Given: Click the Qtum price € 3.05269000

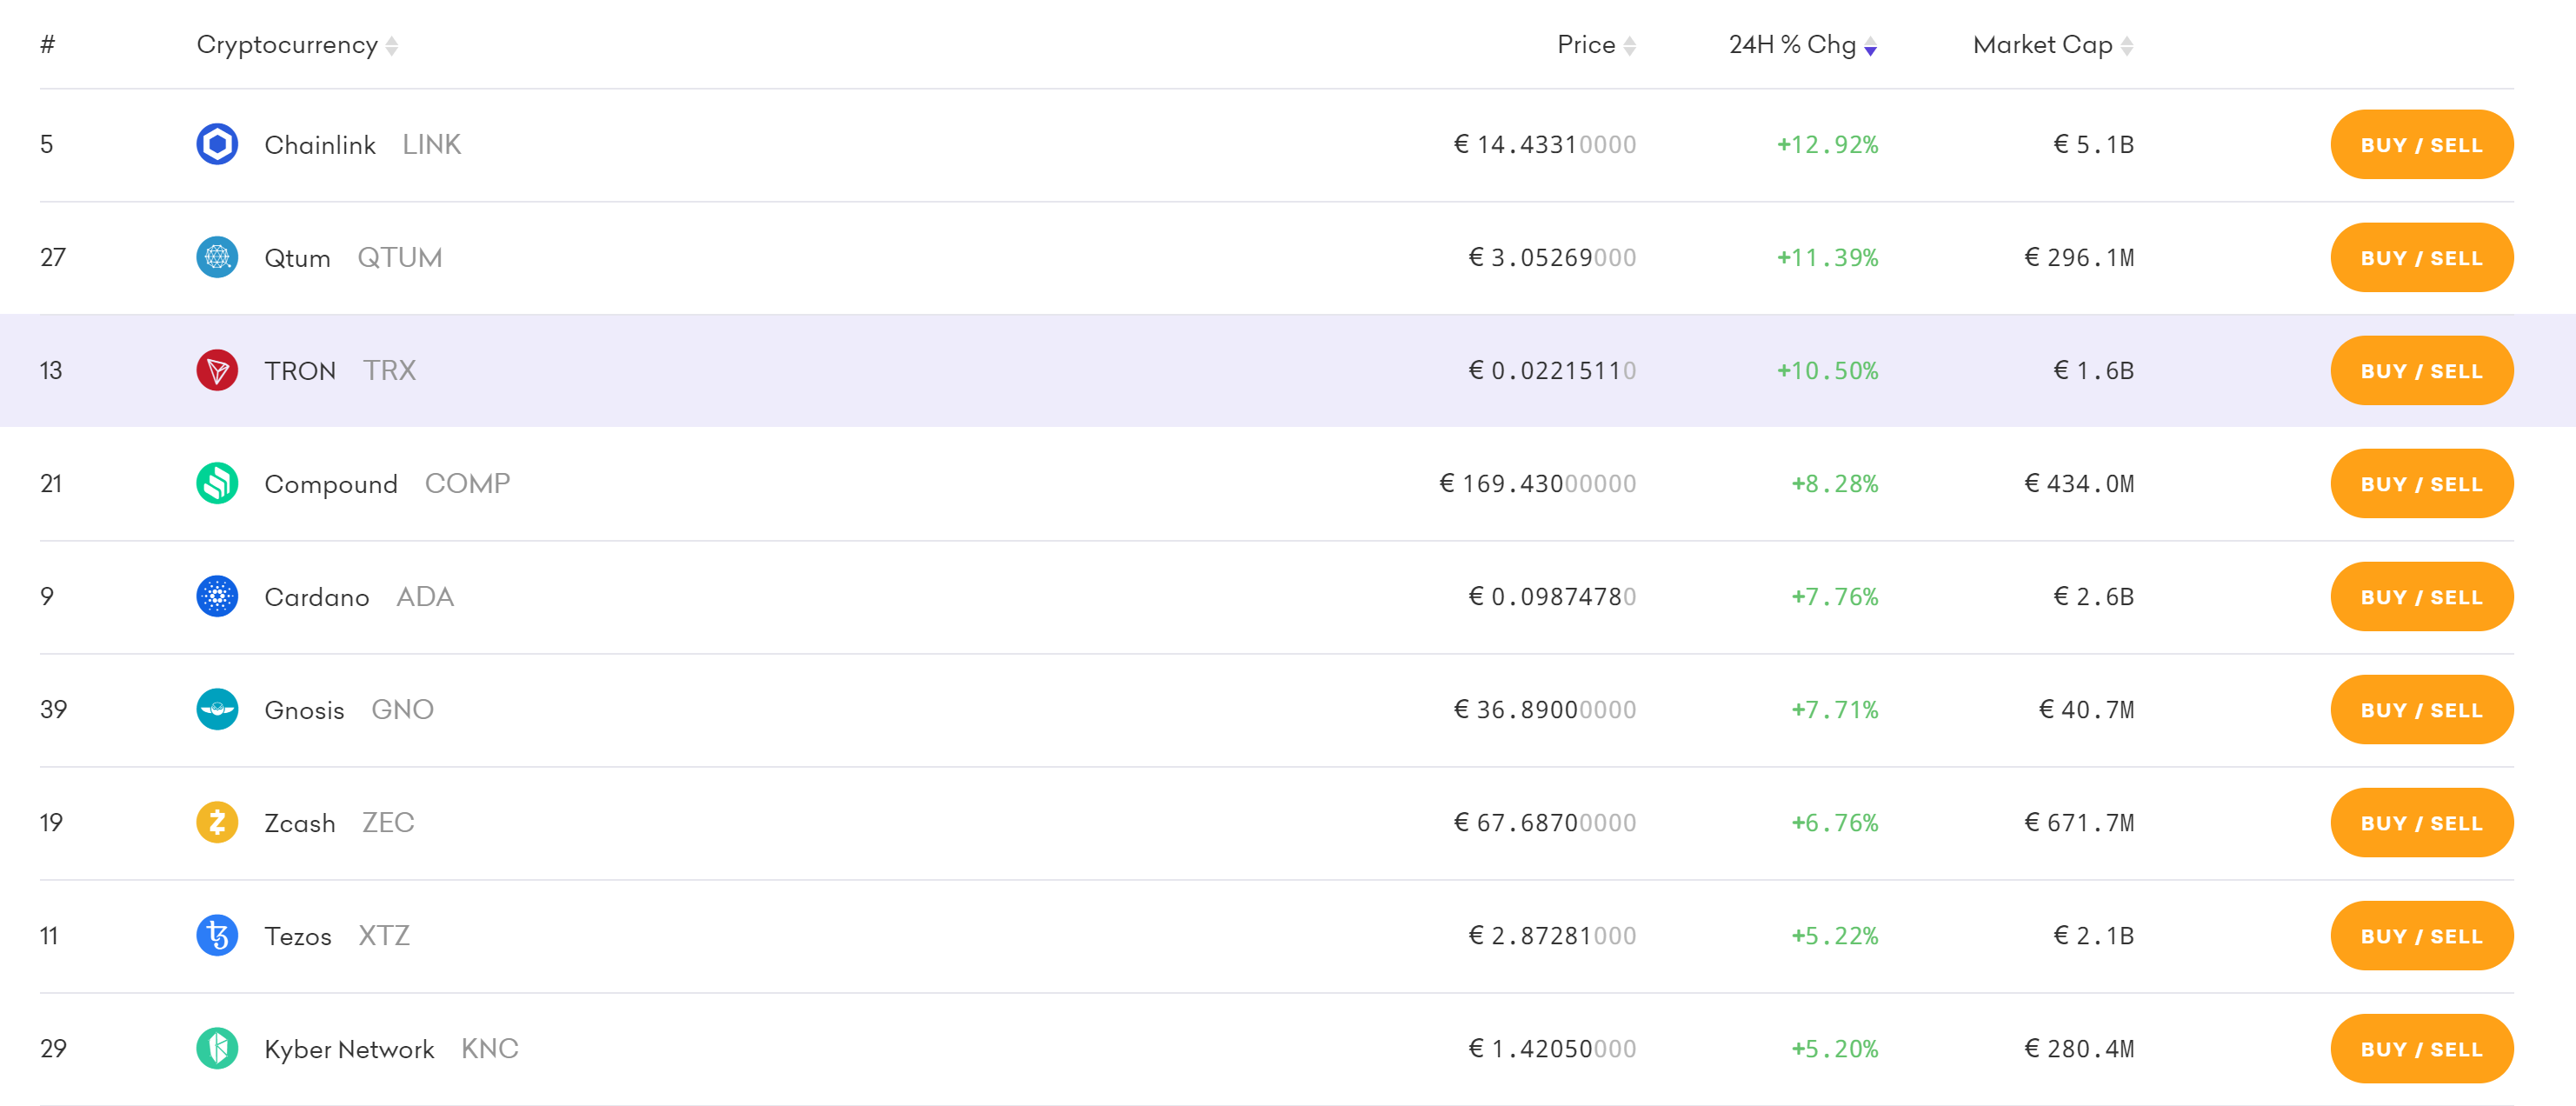Looking at the screenshot, I should (x=1552, y=258).
